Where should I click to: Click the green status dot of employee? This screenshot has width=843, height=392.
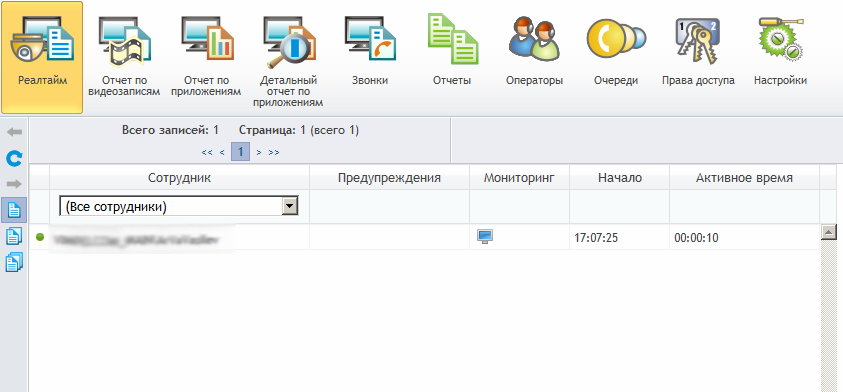[x=40, y=237]
